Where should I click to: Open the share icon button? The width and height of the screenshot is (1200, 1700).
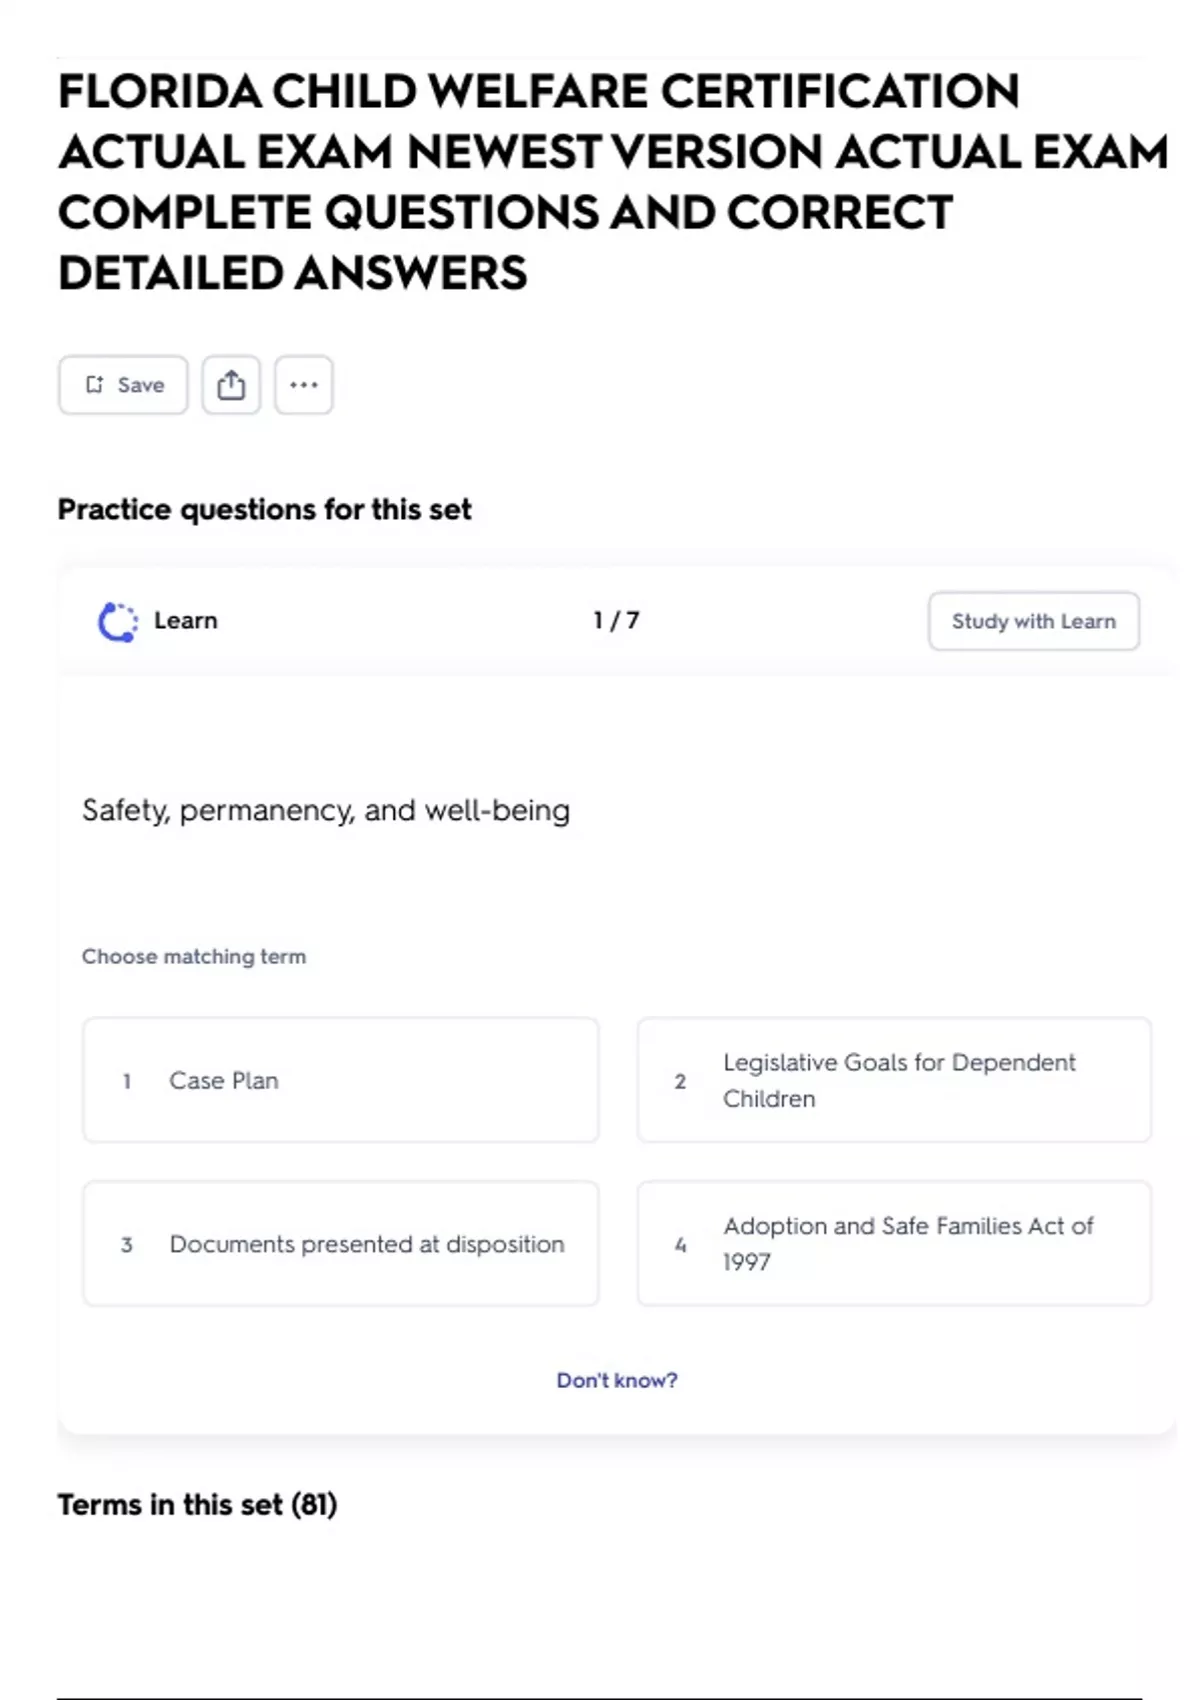pyautogui.click(x=231, y=385)
